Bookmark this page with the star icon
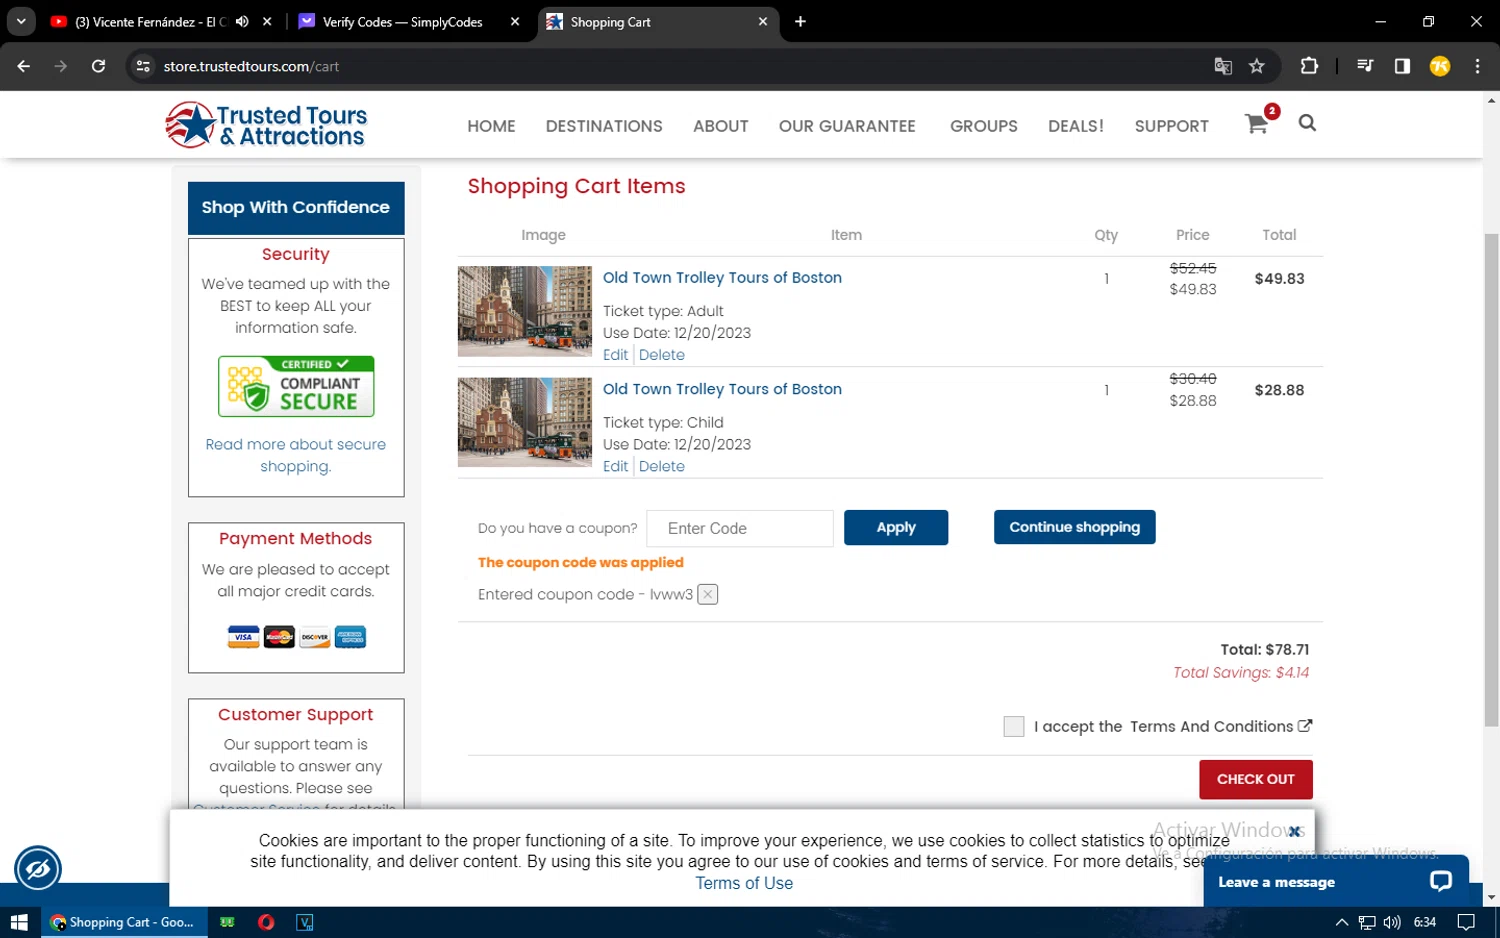The height and width of the screenshot is (938, 1500). (x=1257, y=66)
